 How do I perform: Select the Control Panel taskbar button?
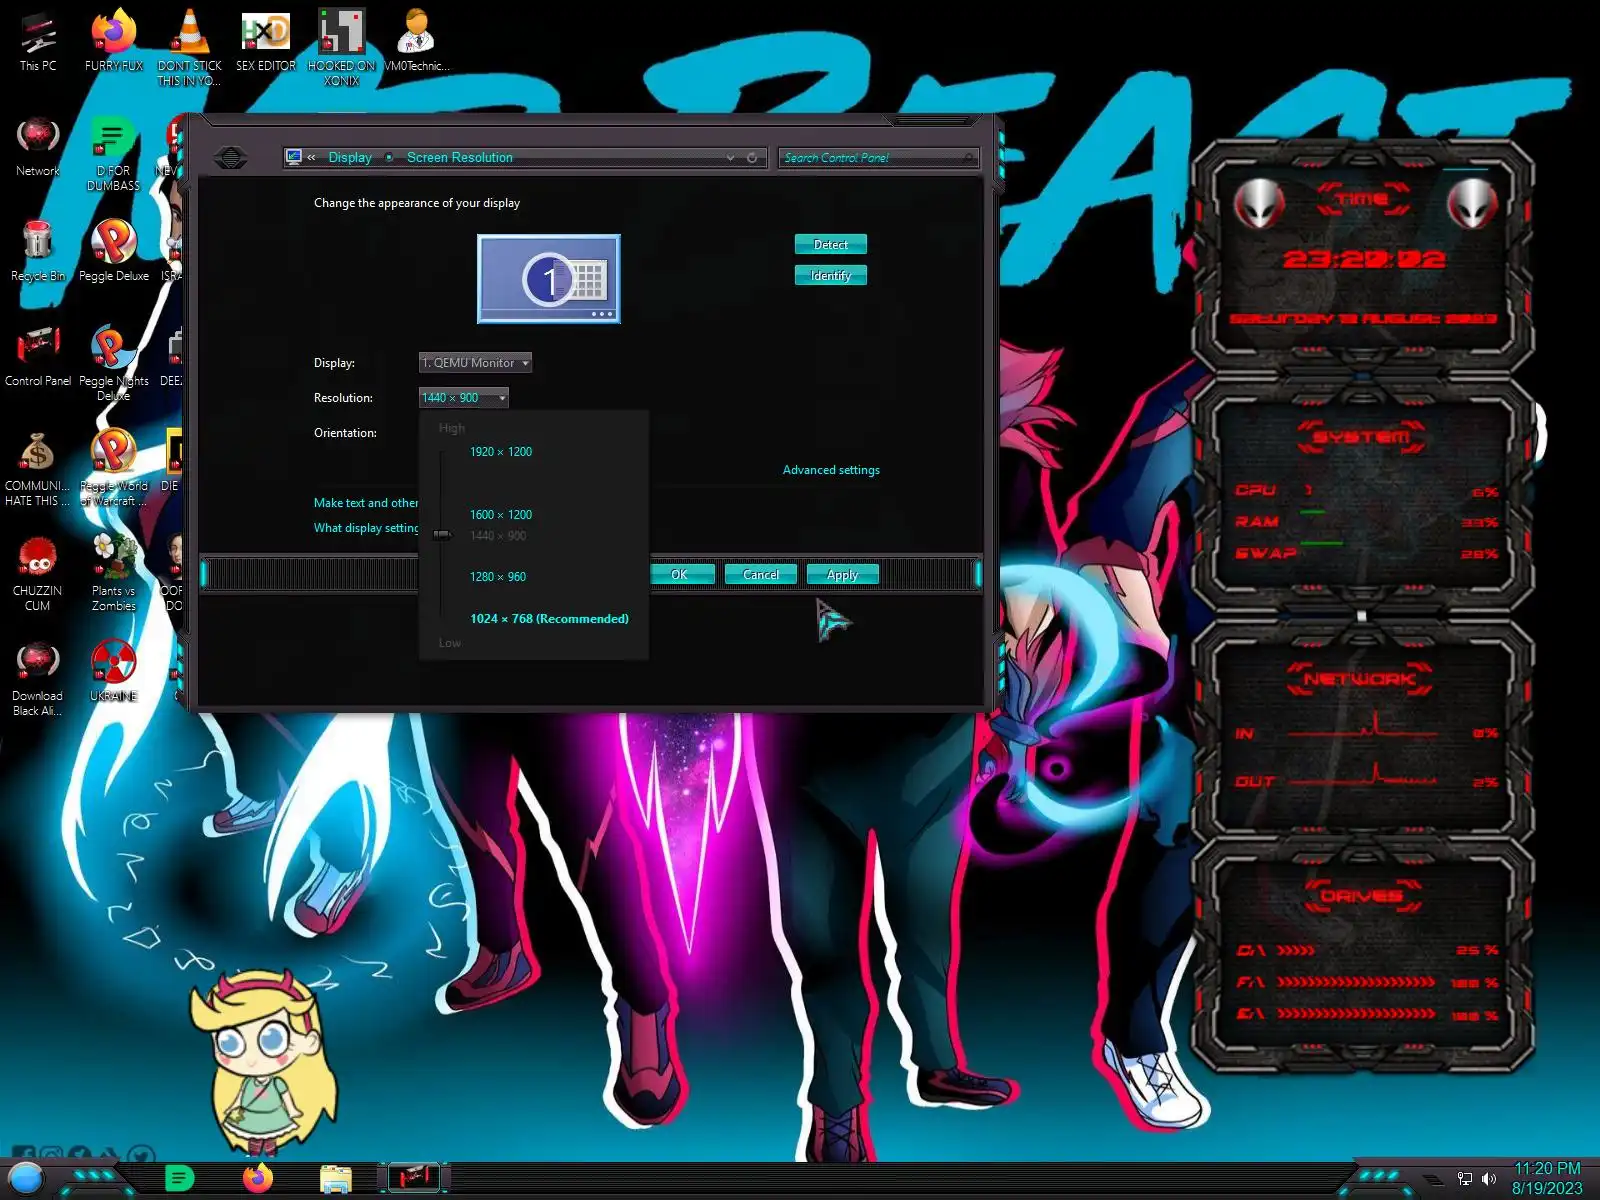[414, 1178]
